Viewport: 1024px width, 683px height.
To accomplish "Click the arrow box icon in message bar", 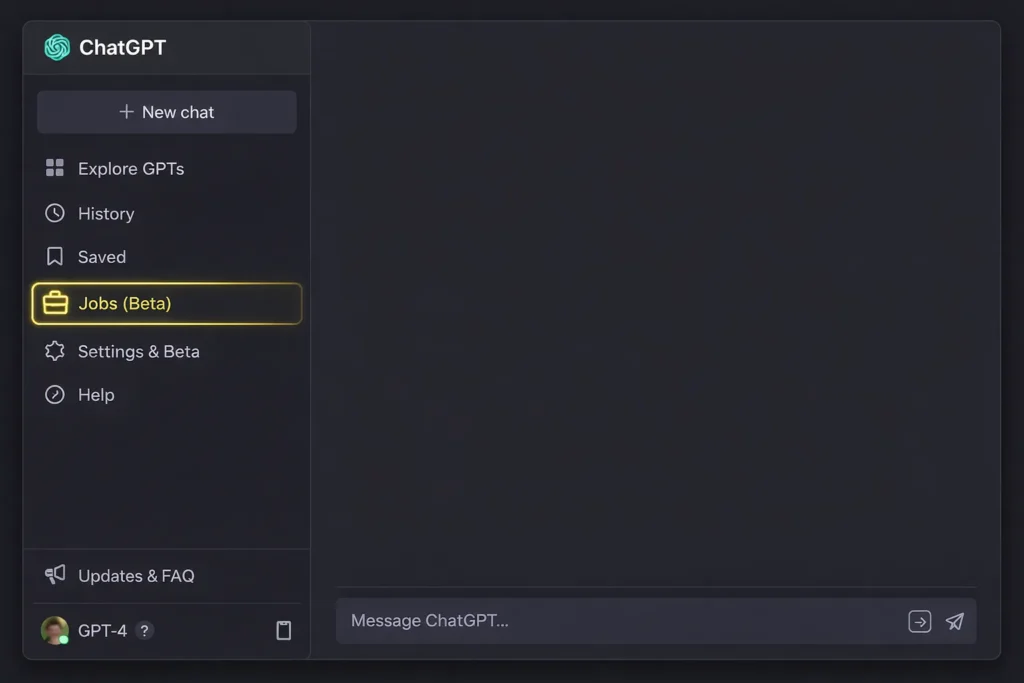I will (919, 621).
